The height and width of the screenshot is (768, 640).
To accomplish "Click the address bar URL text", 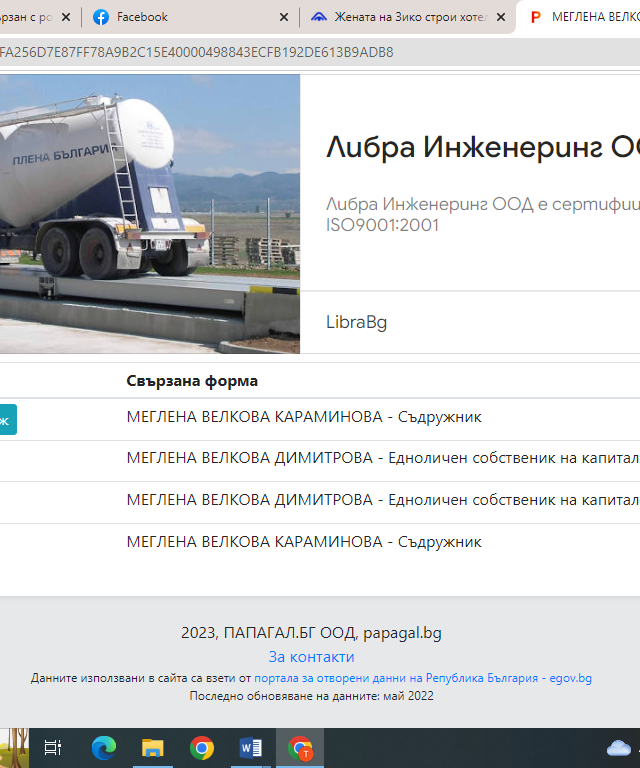I will click(196, 52).
